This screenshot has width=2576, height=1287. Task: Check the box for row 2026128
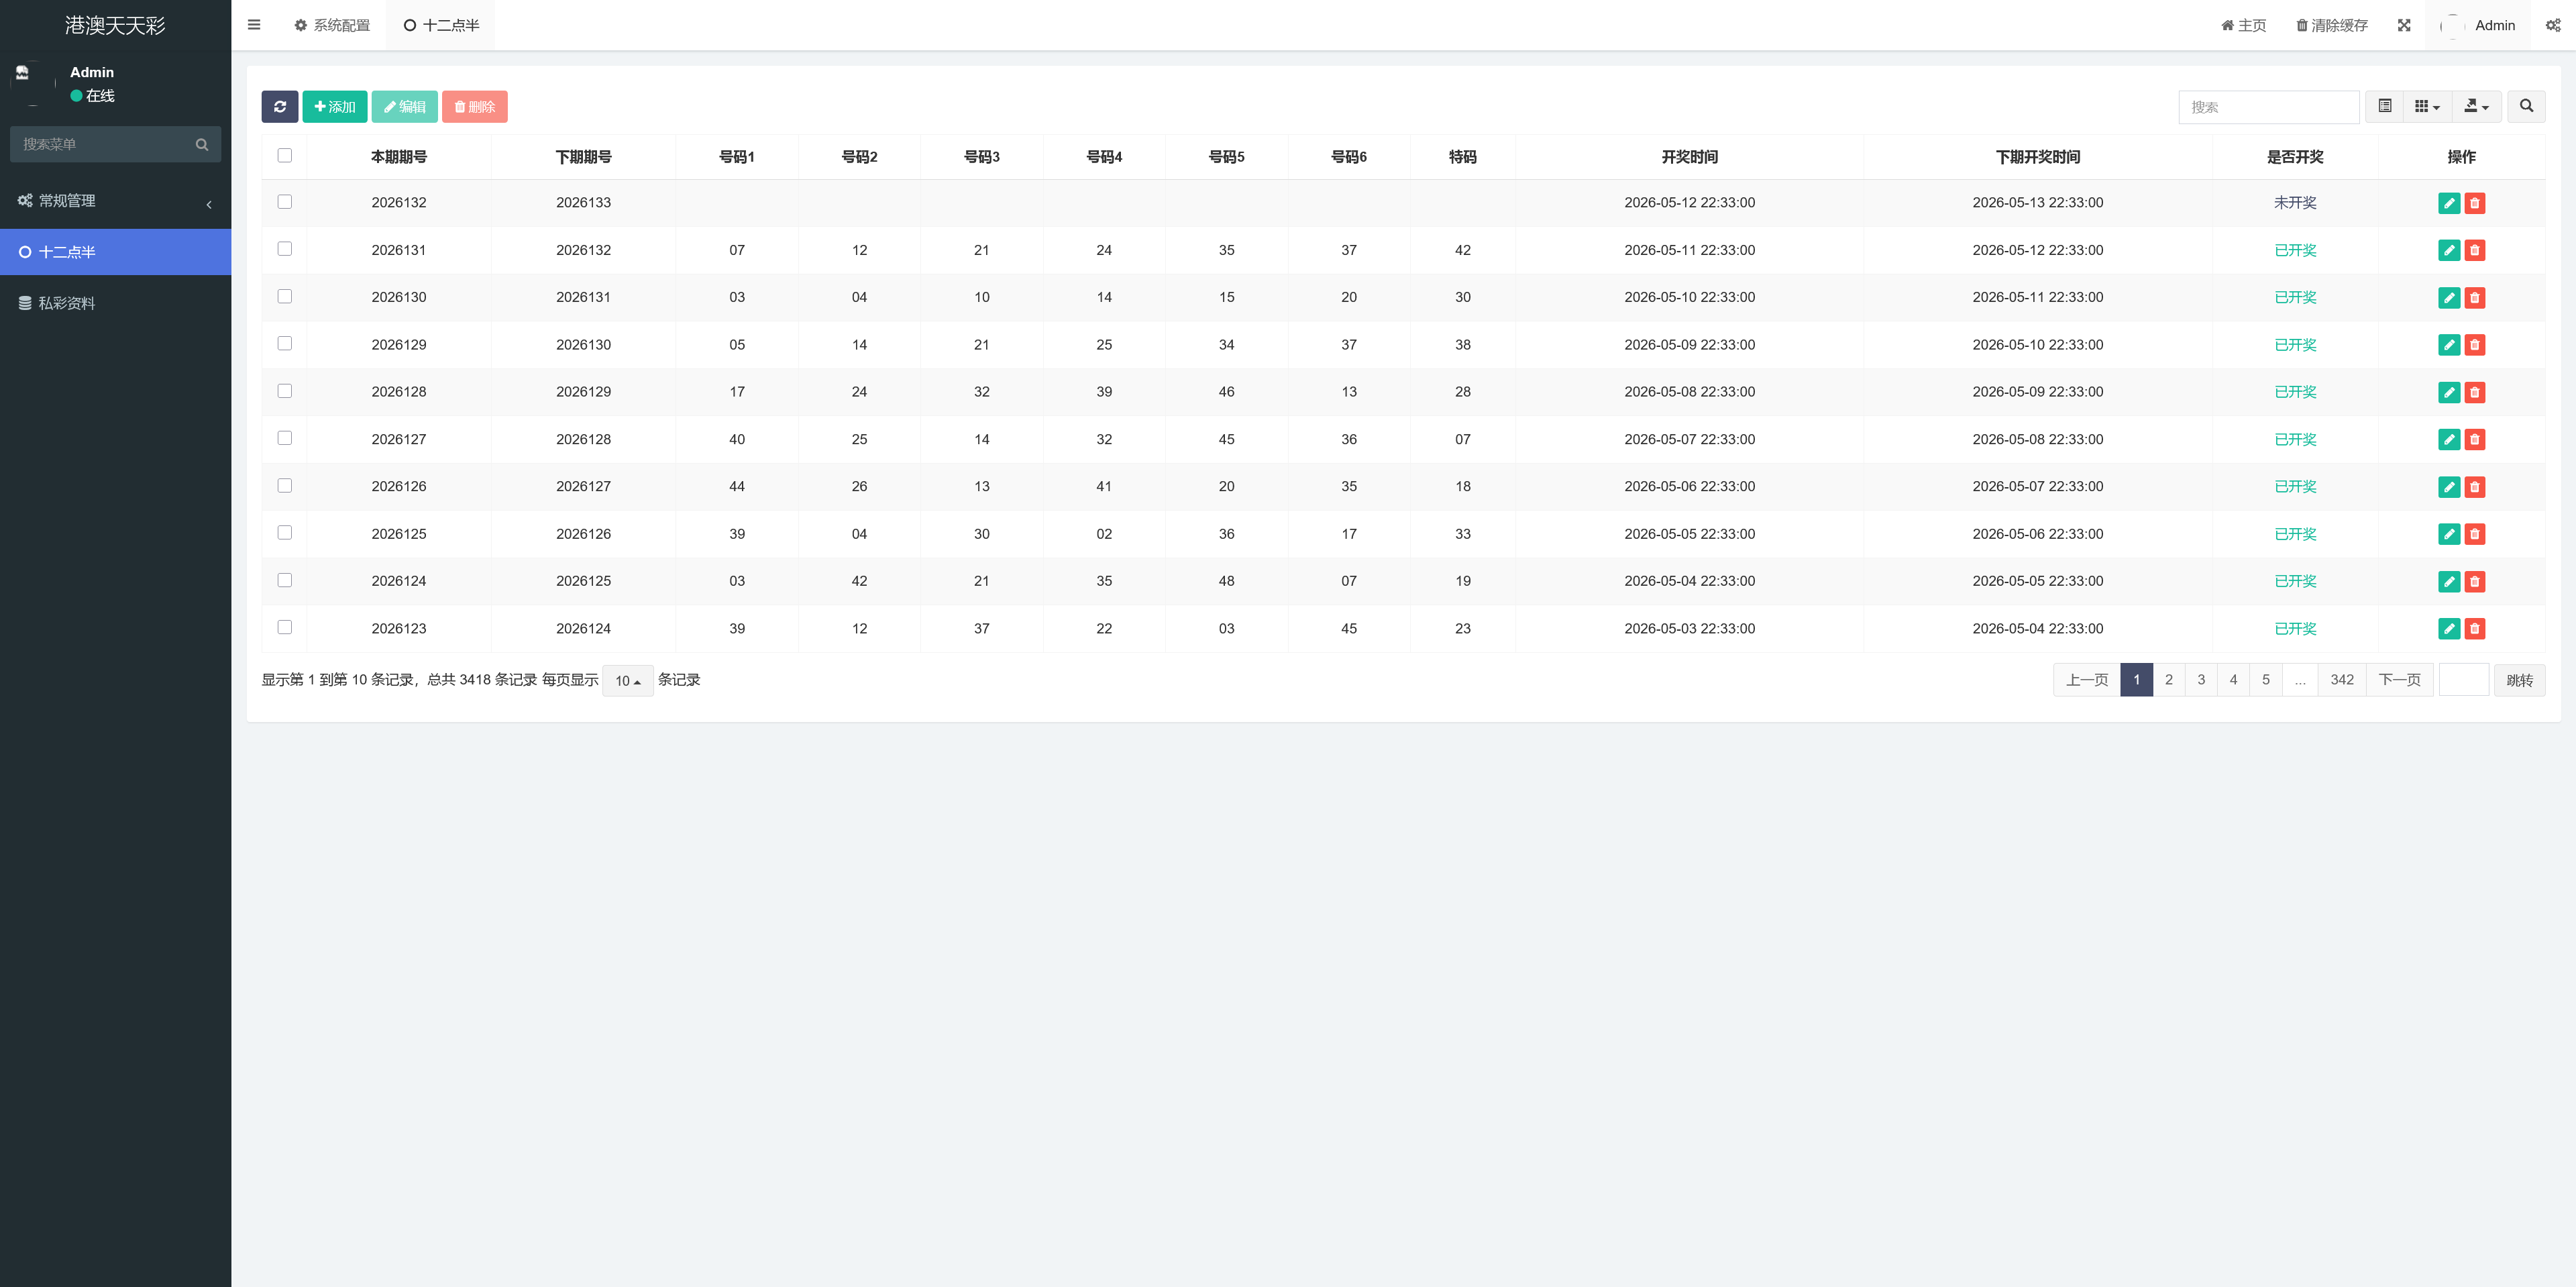pos(285,391)
